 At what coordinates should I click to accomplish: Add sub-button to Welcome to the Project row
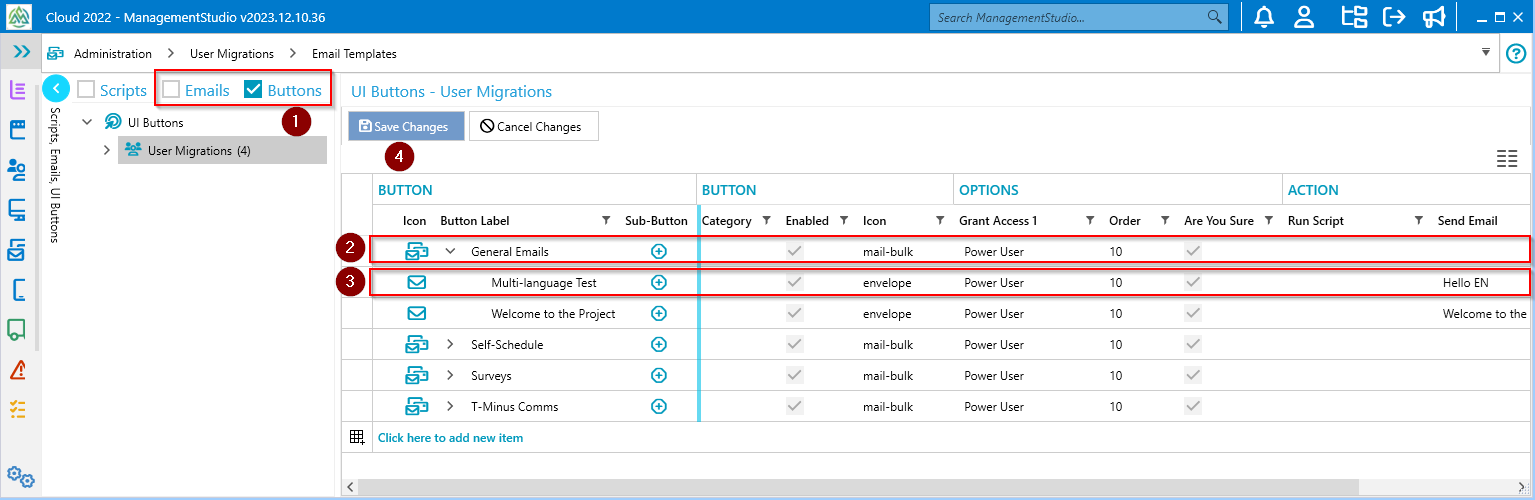[x=658, y=314]
